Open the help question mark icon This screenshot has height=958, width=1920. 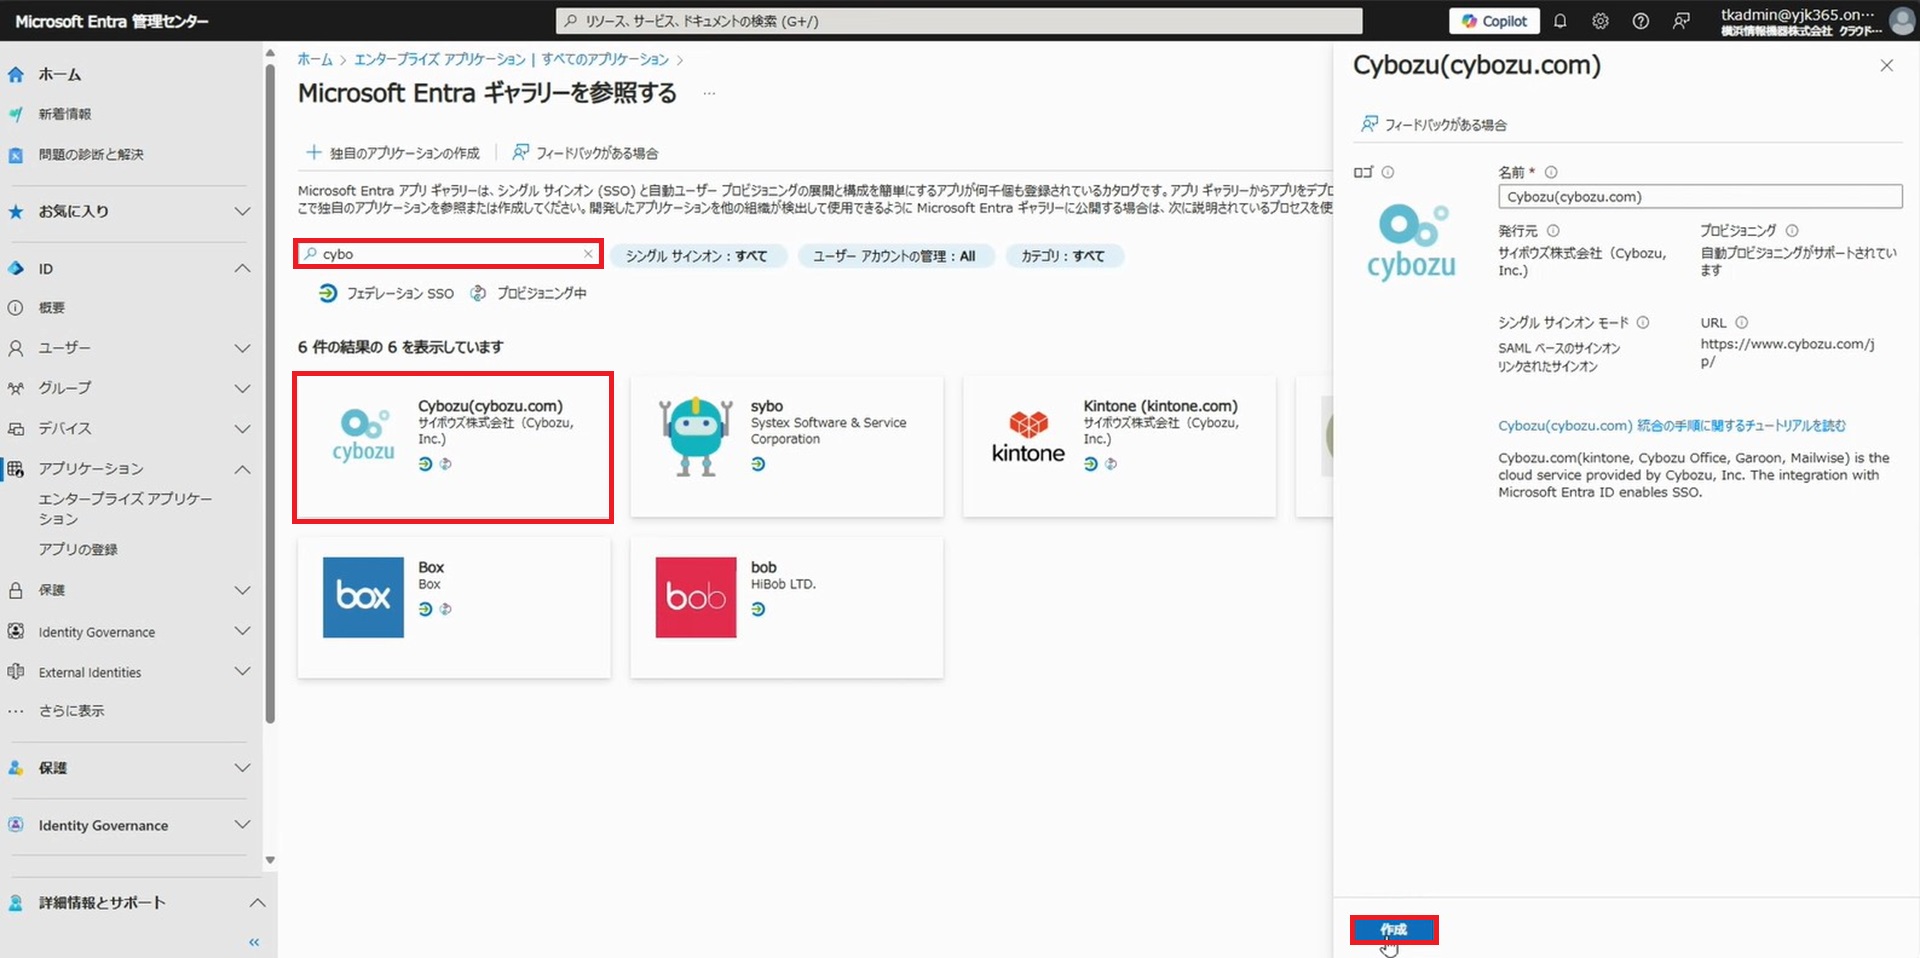coord(1640,21)
